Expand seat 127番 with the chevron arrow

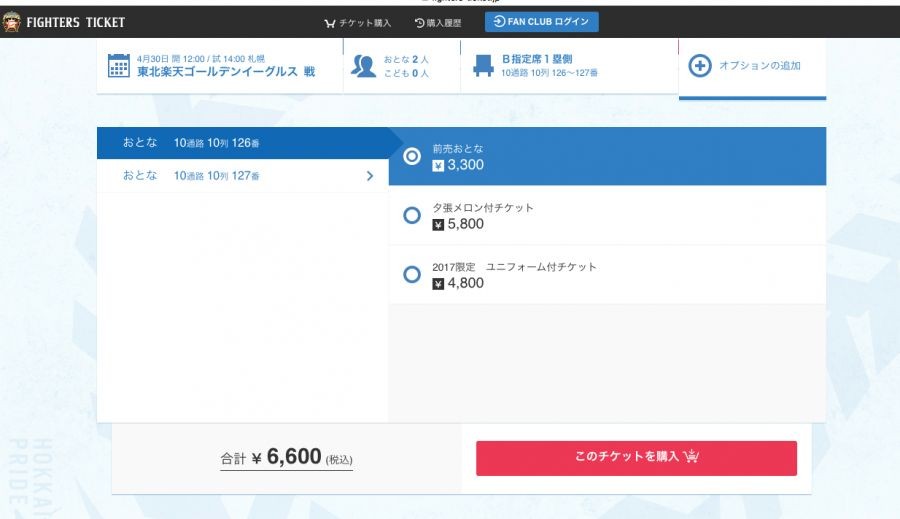370,176
